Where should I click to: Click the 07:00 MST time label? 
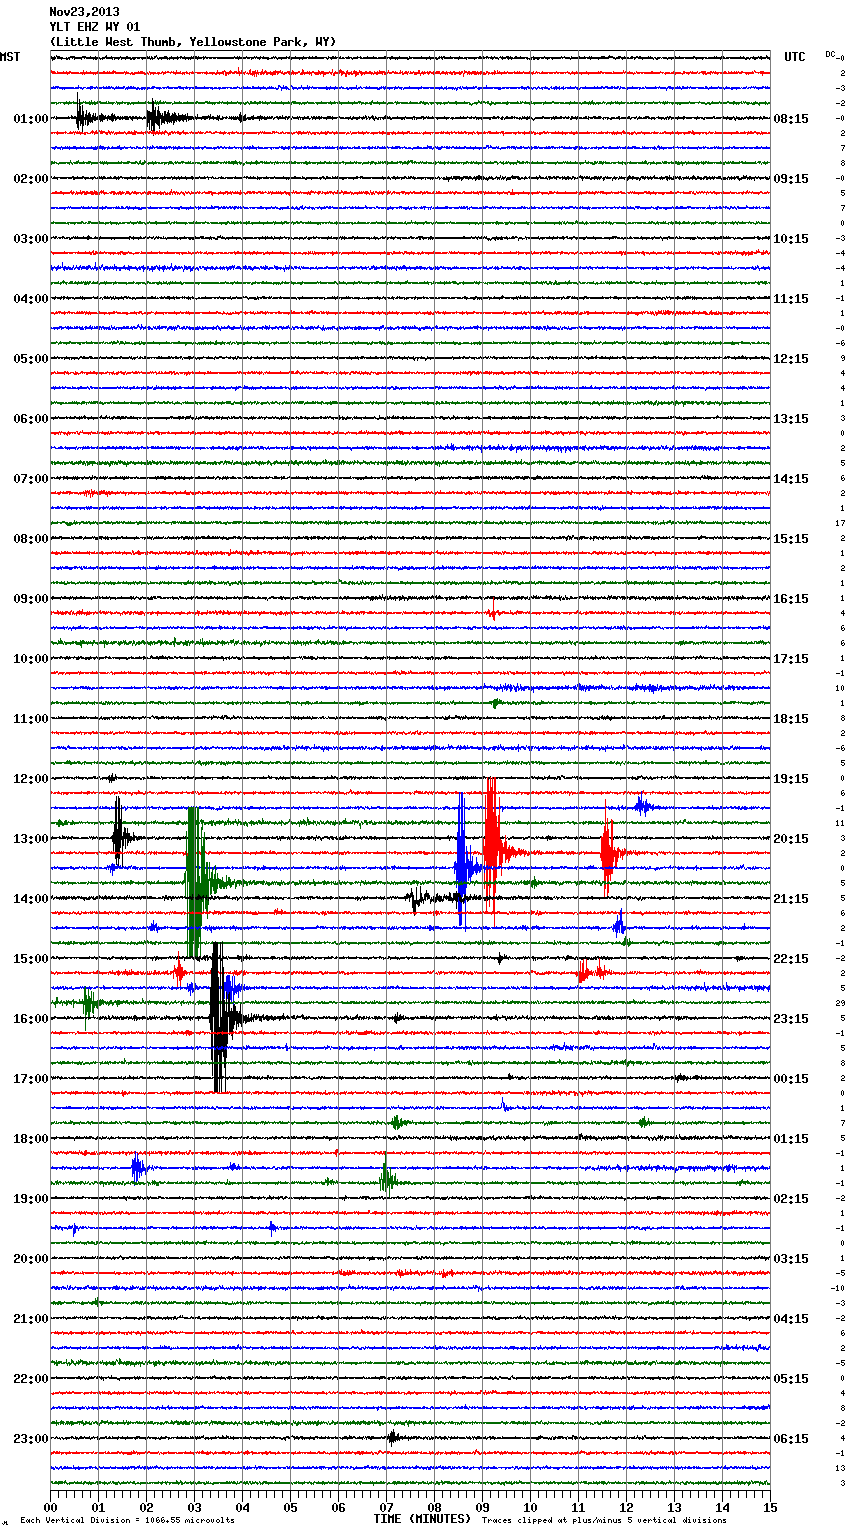tap(30, 479)
